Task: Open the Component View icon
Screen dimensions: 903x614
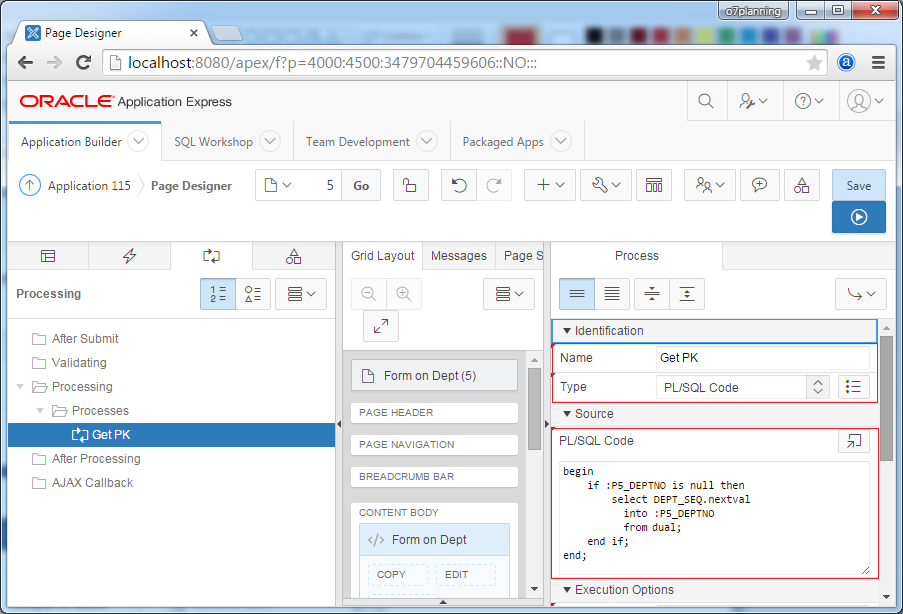Action: (x=654, y=185)
